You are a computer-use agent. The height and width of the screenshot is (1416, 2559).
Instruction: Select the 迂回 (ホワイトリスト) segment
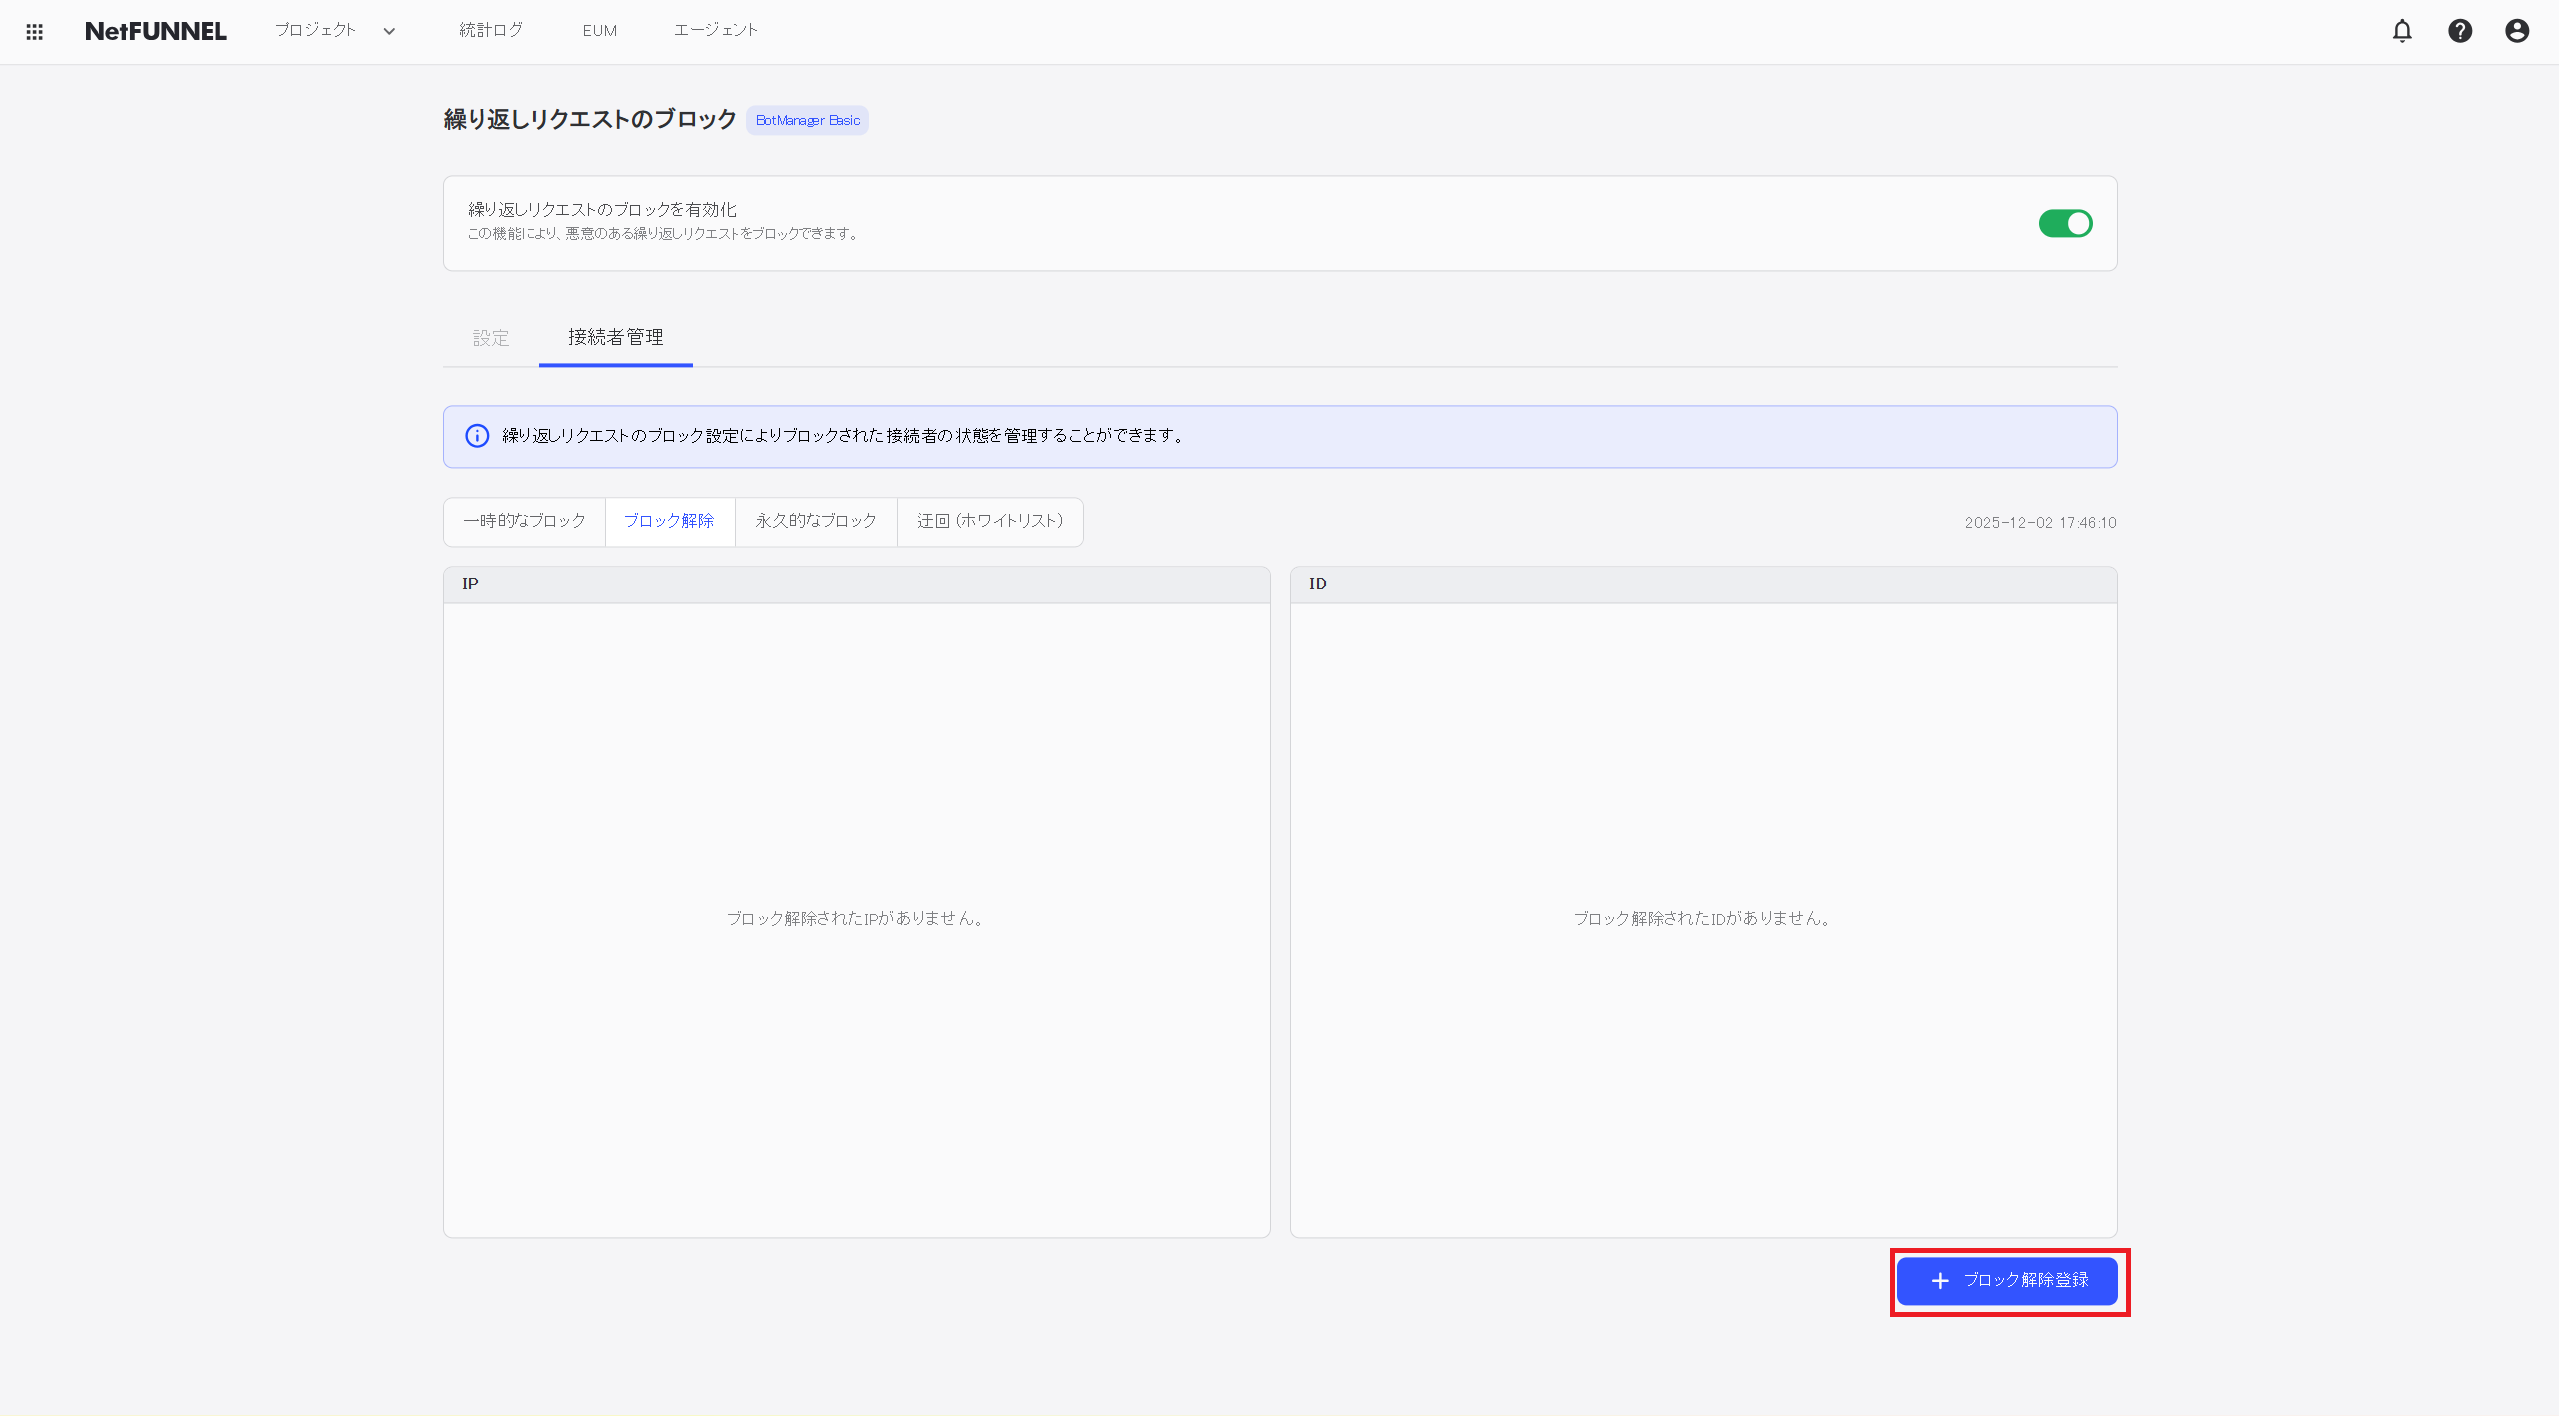989,521
